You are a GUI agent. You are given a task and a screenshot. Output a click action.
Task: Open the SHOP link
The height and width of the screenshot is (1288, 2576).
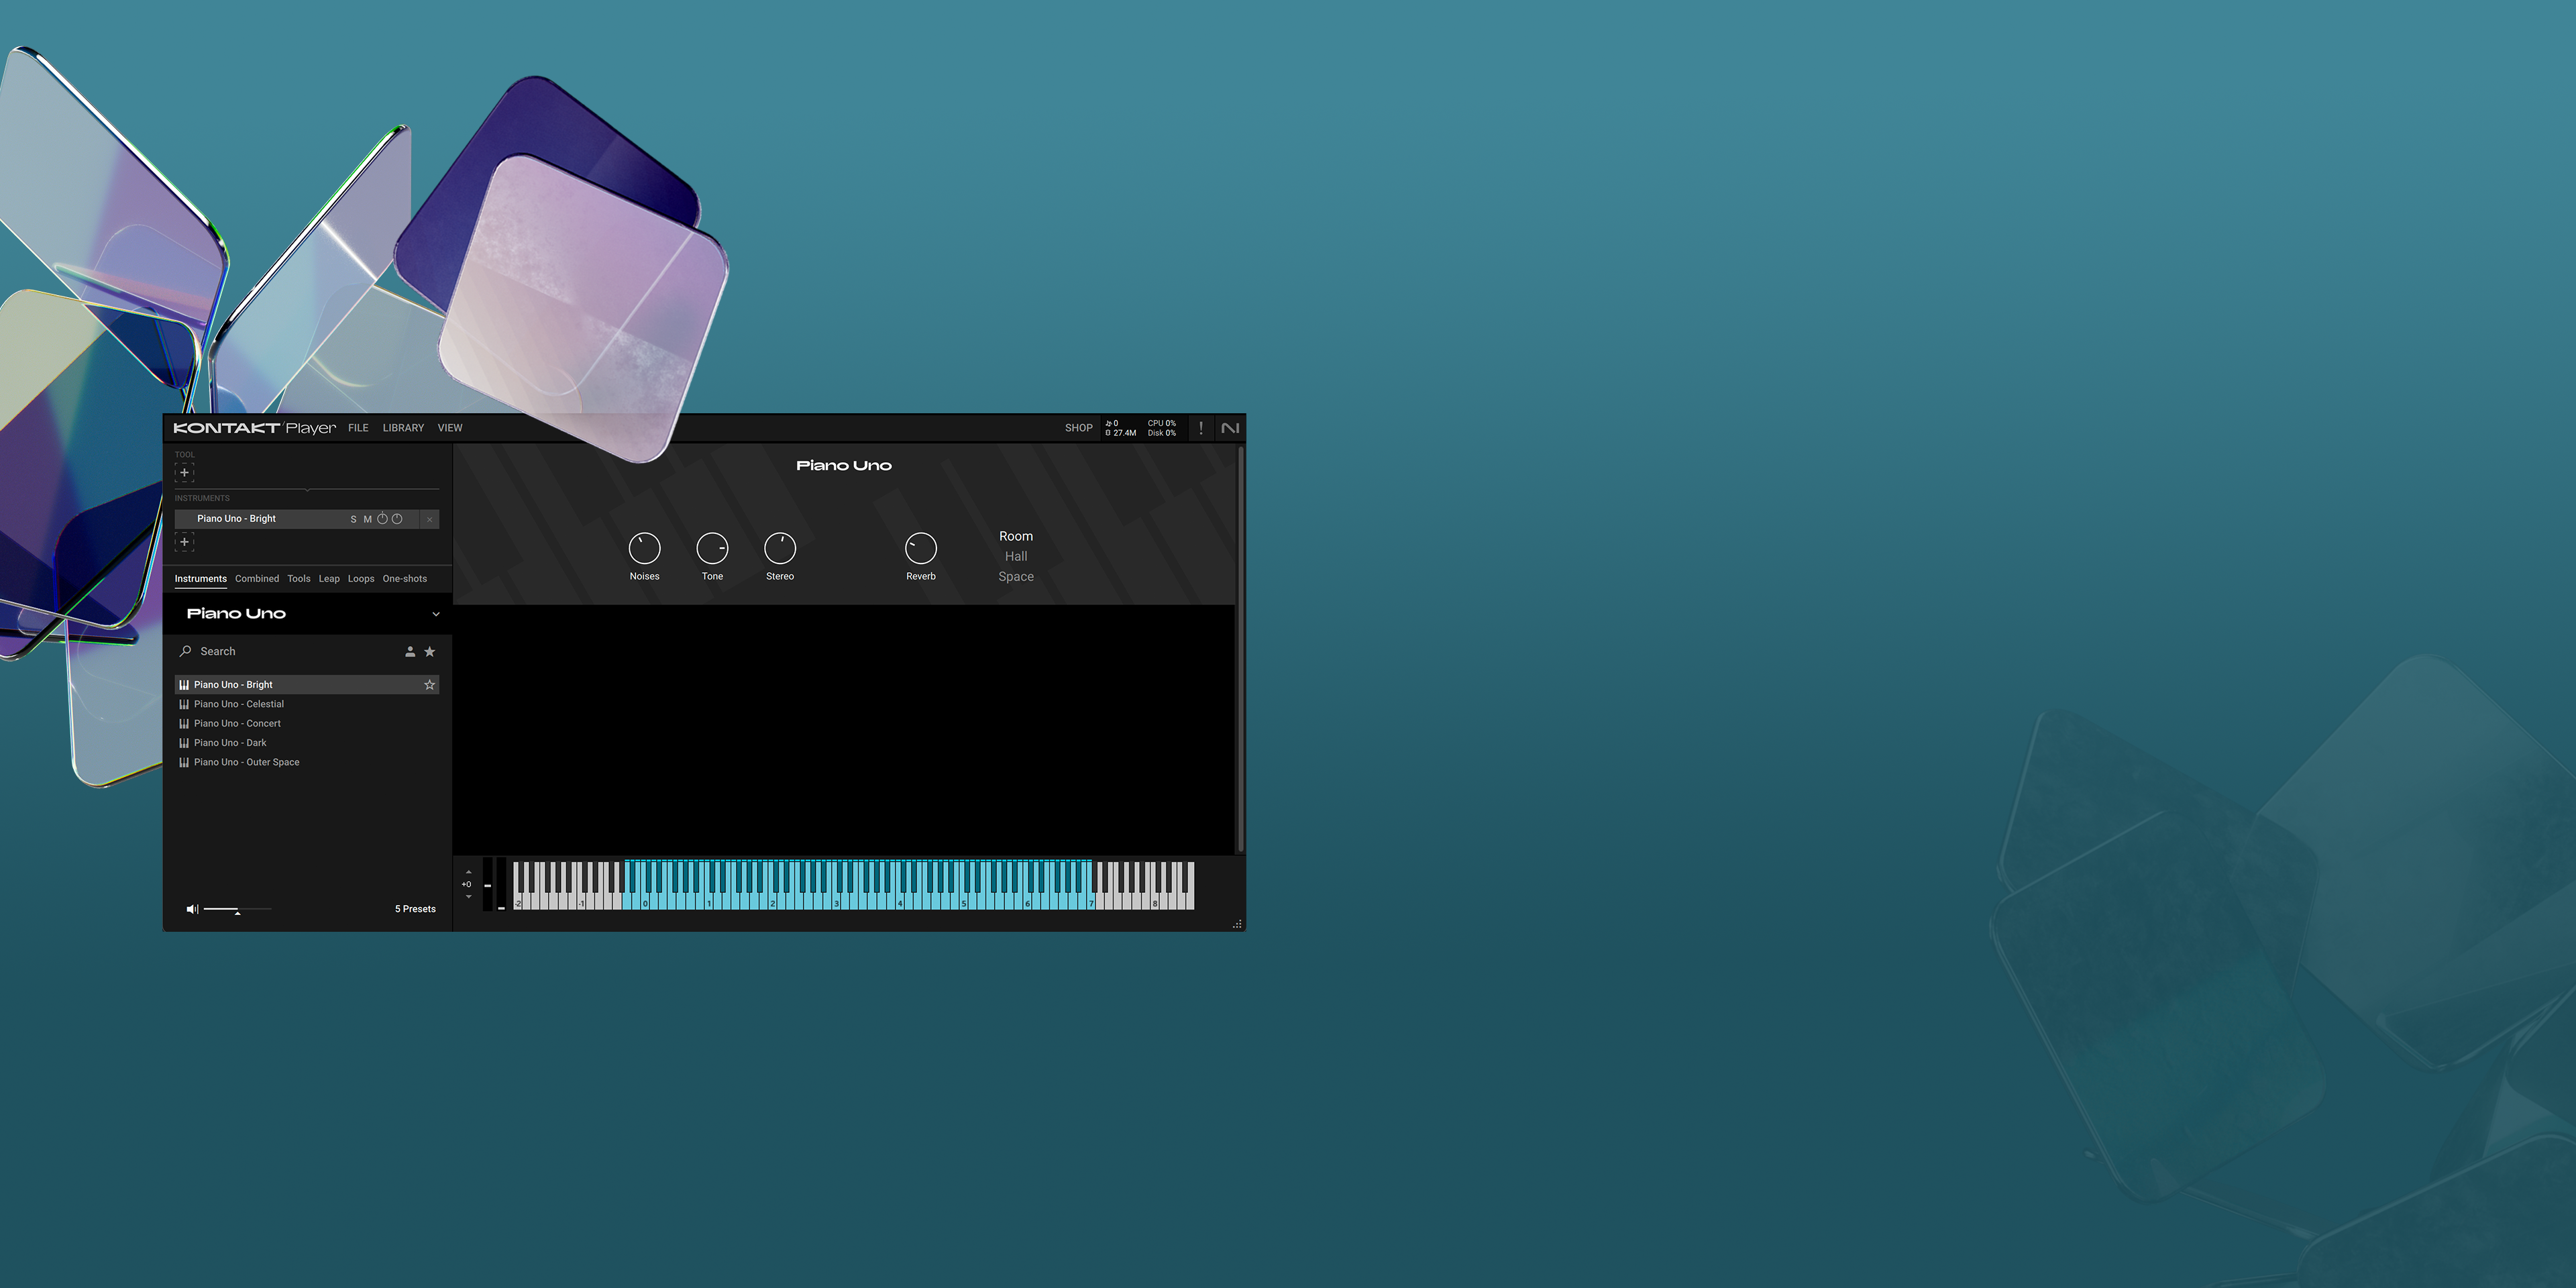(x=1079, y=428)
